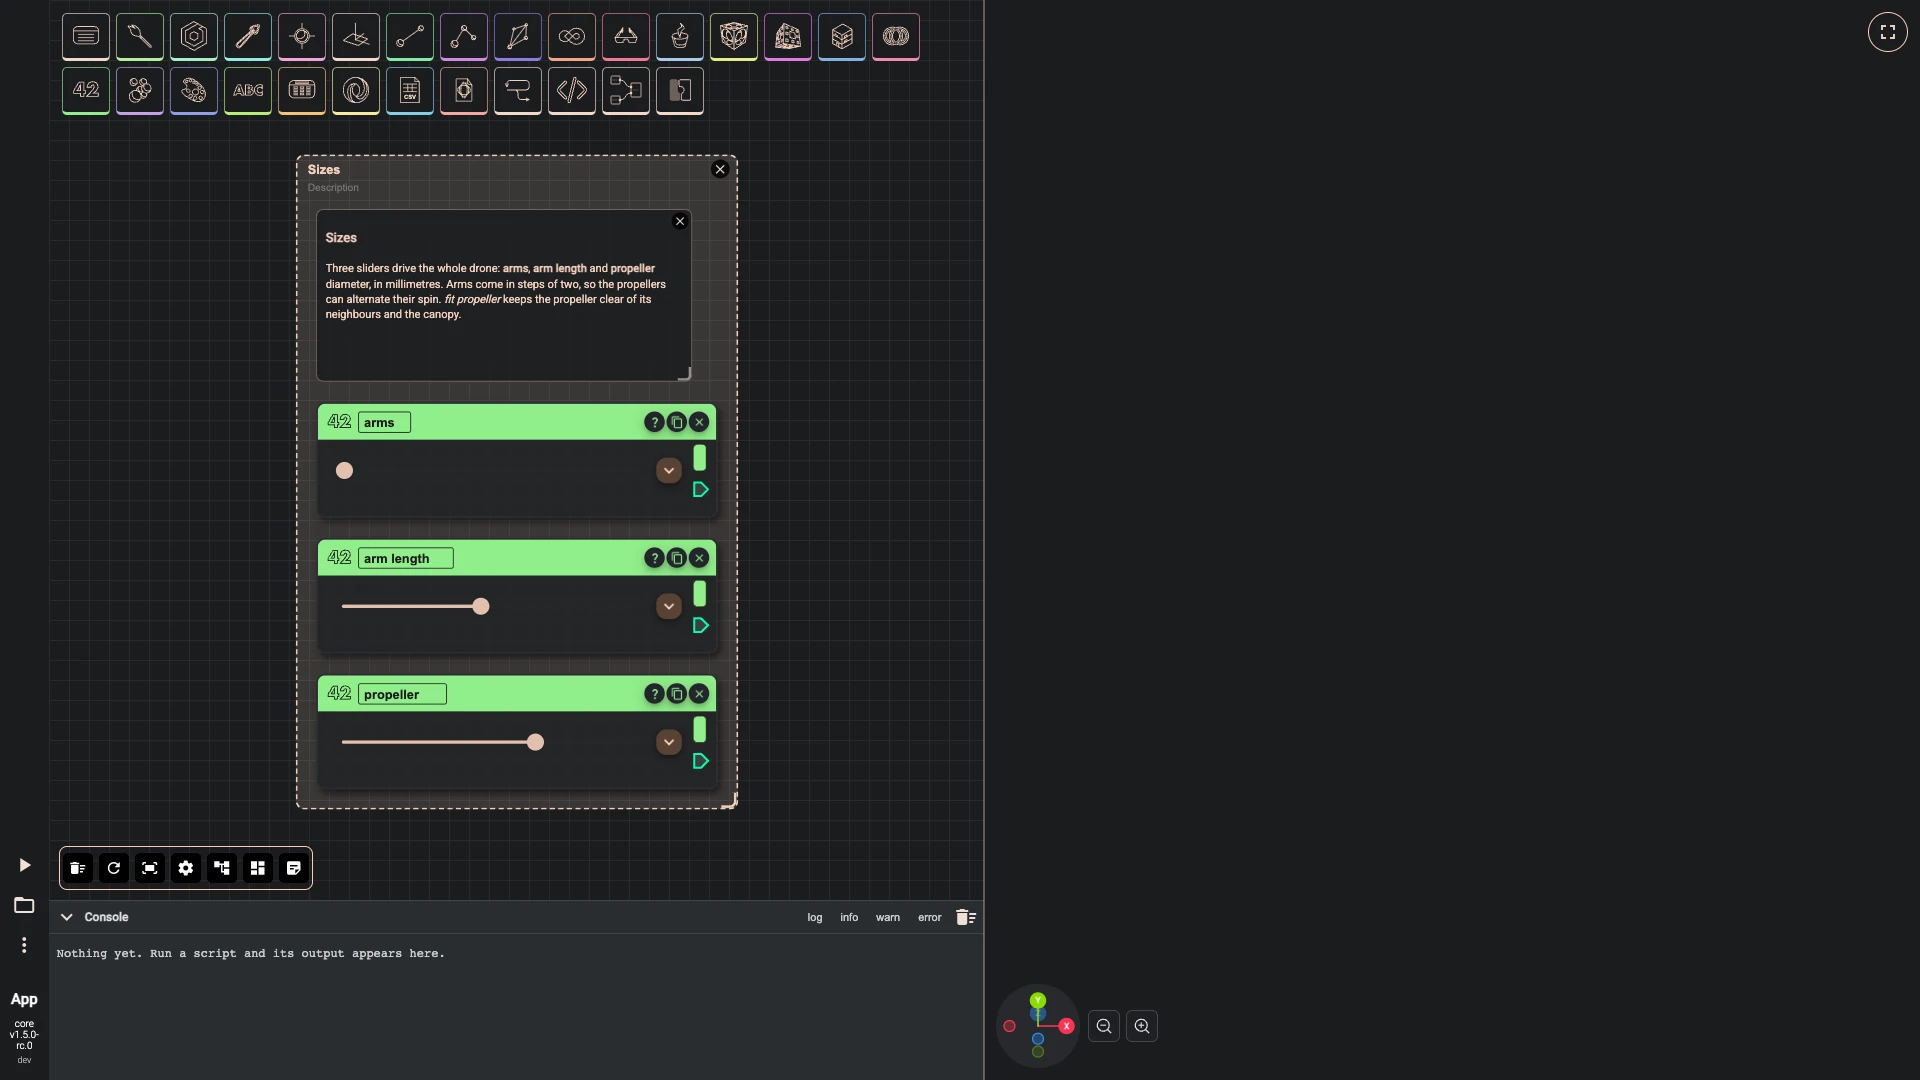Open the bubbles cluster icon

(x=140, y=91)
